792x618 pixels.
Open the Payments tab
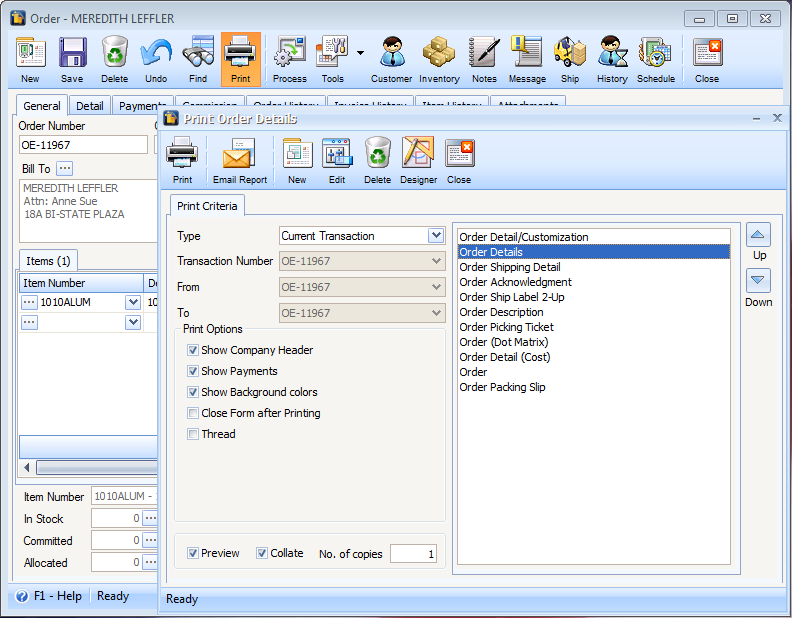point(142,106)
